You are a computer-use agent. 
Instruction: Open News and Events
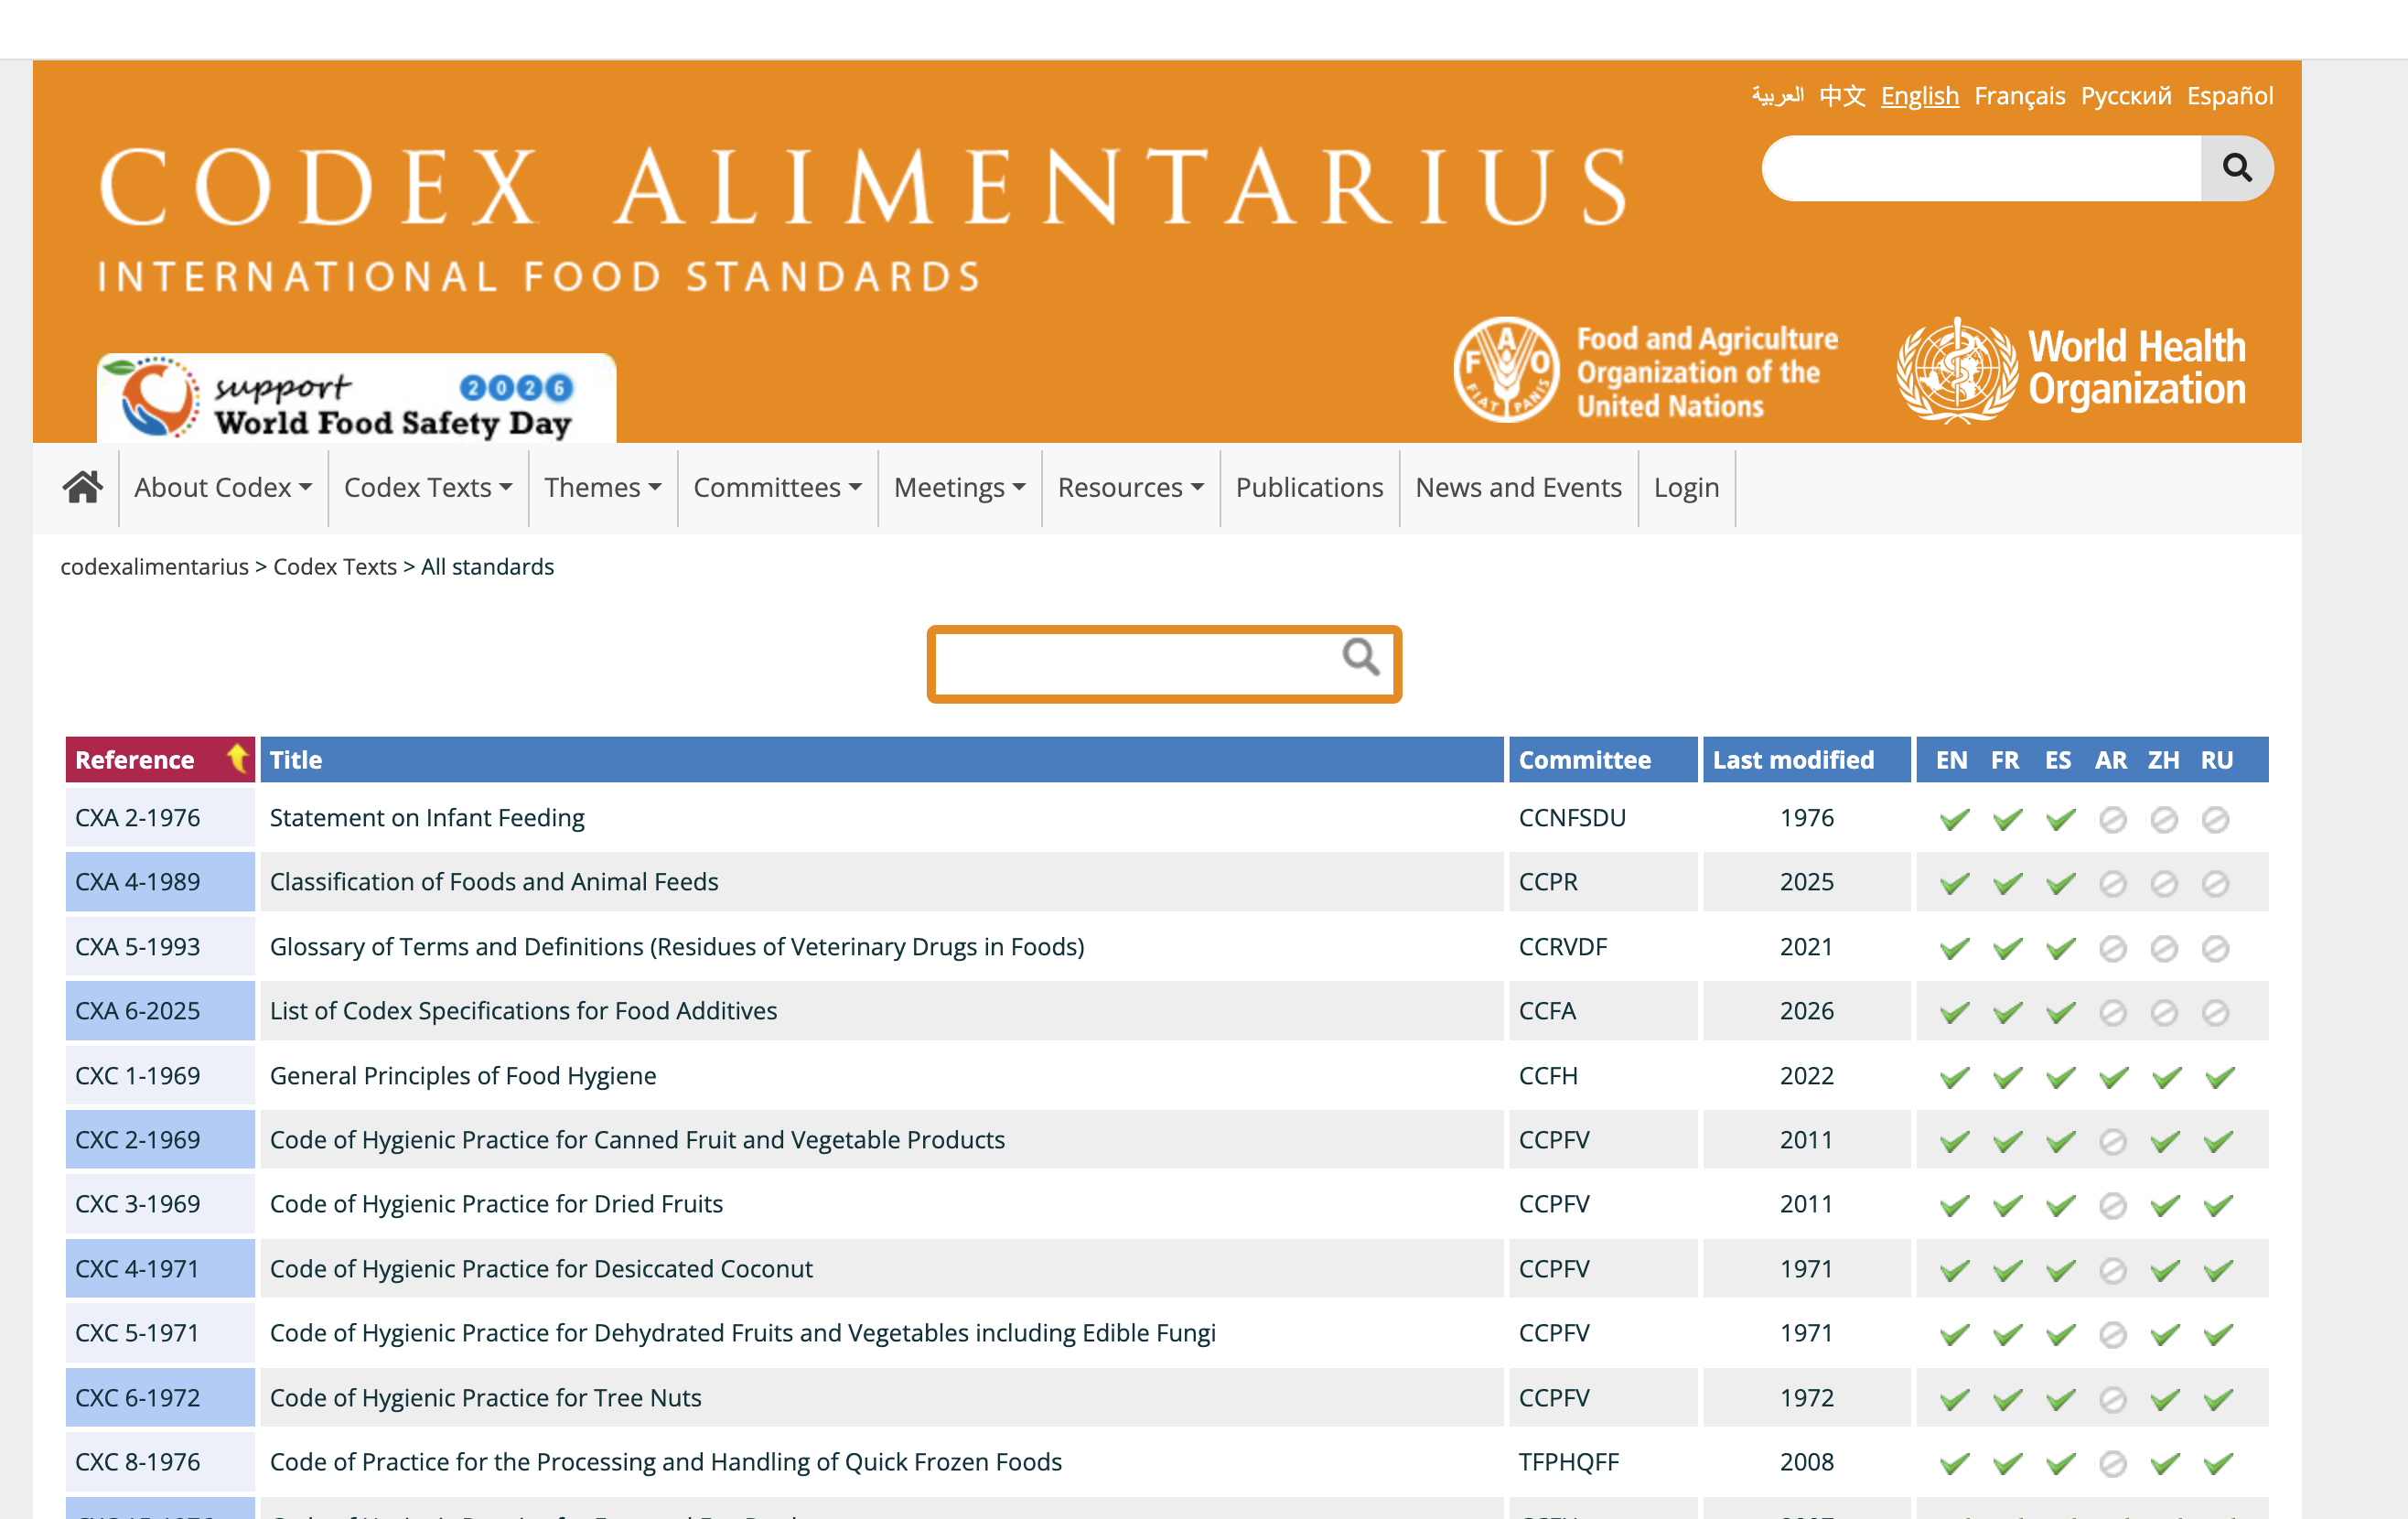1518,487
